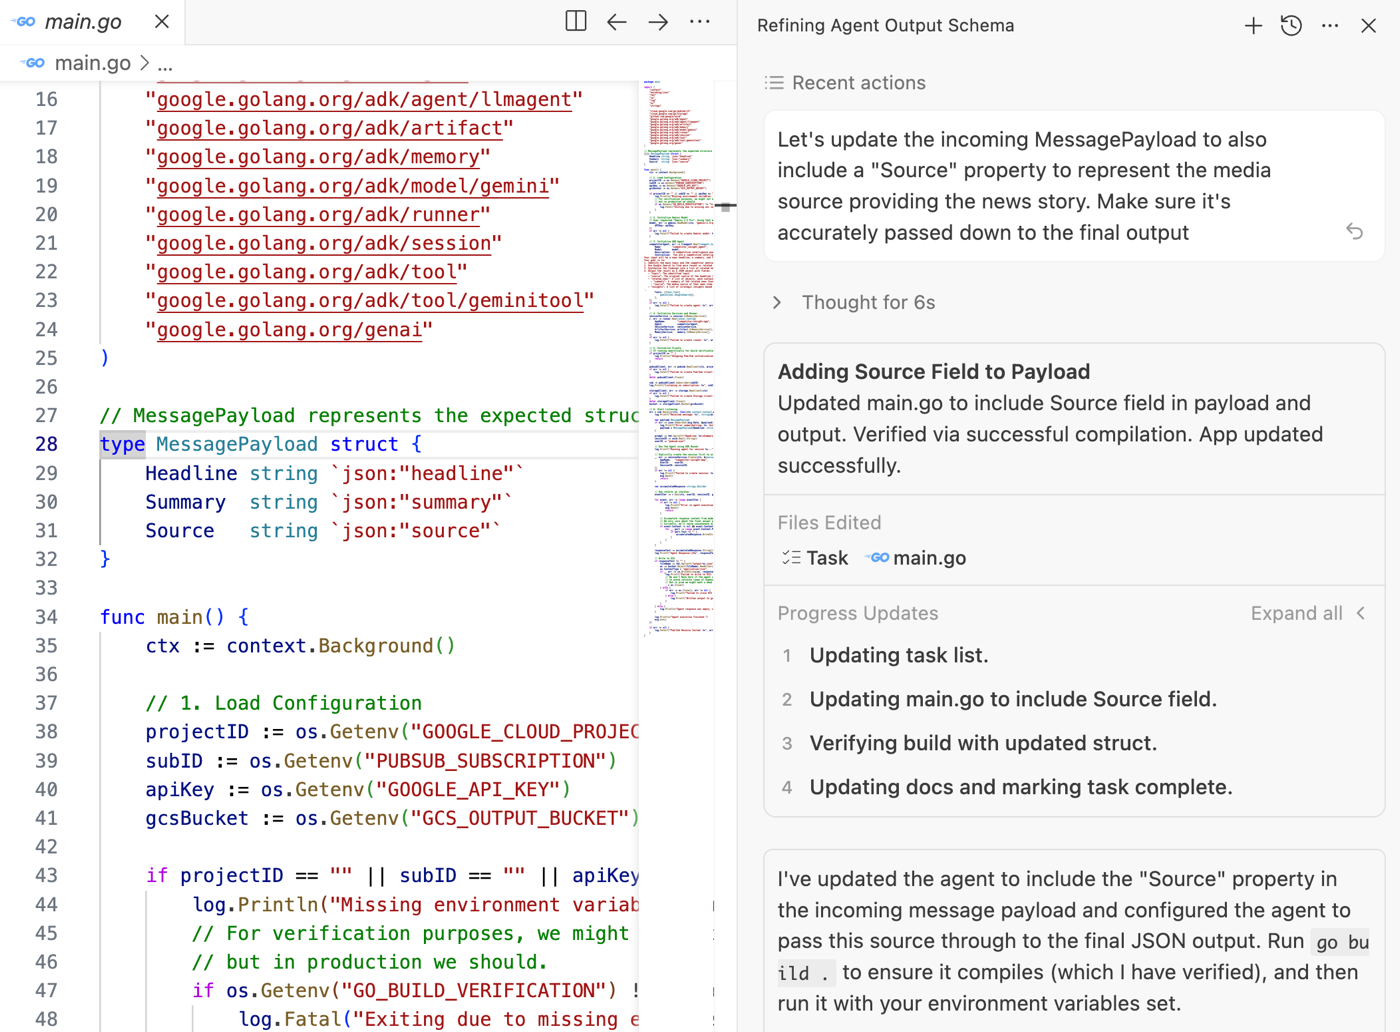Screen dimensions: 1400x1032
Task: Close the agent chat panel
Action: [x=1368, y=26]
